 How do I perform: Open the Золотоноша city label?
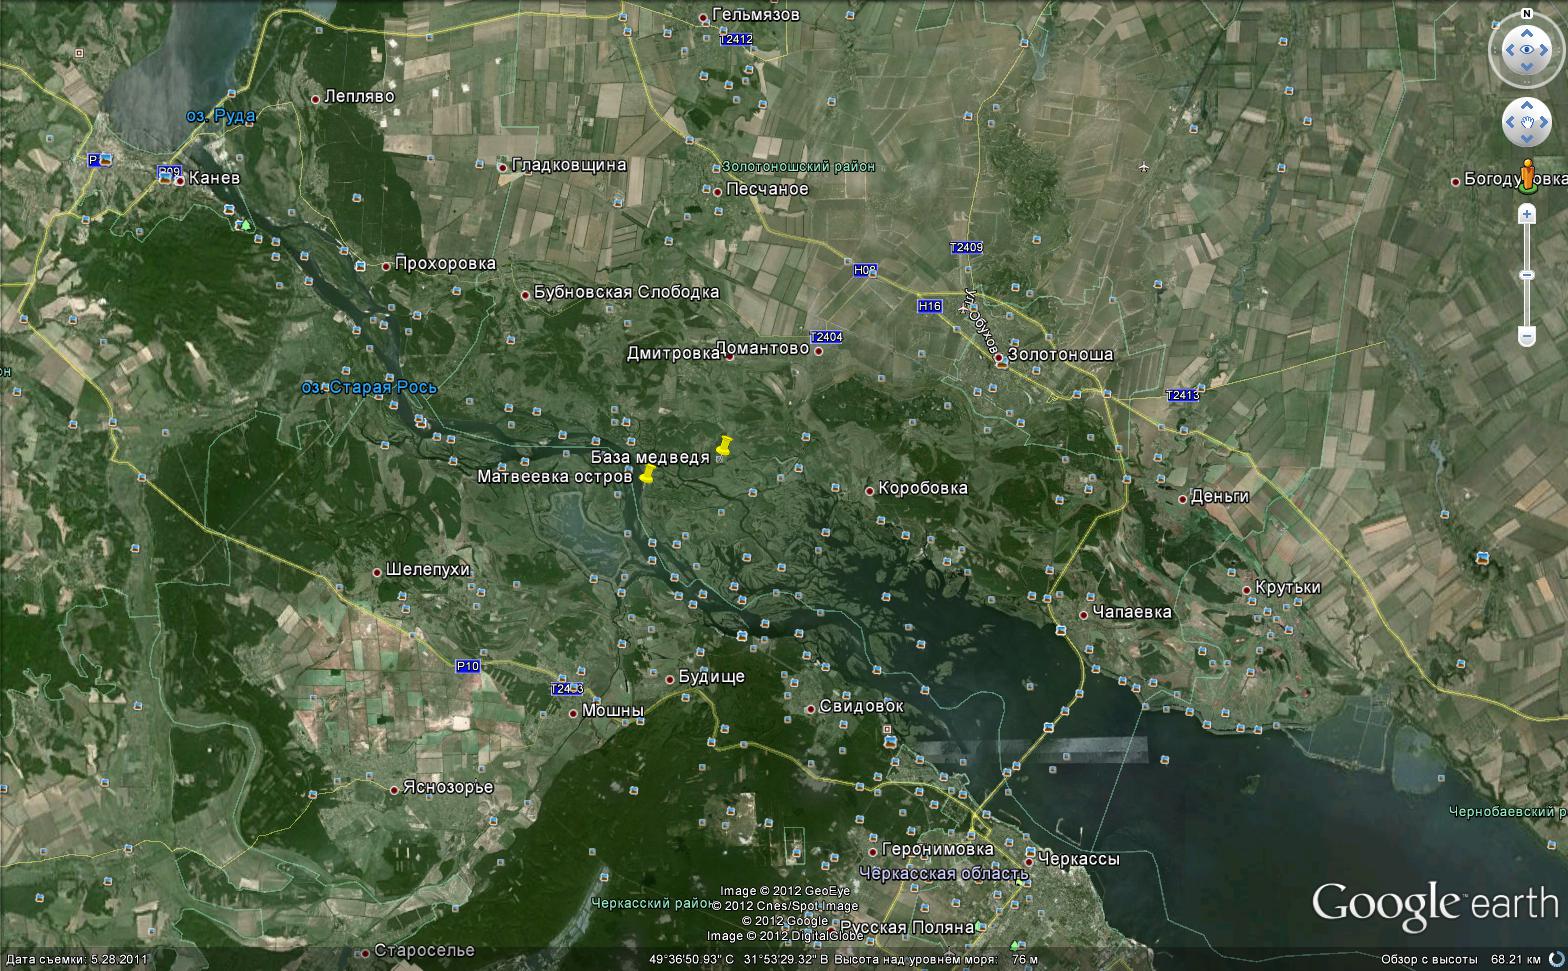[1060, 354]
